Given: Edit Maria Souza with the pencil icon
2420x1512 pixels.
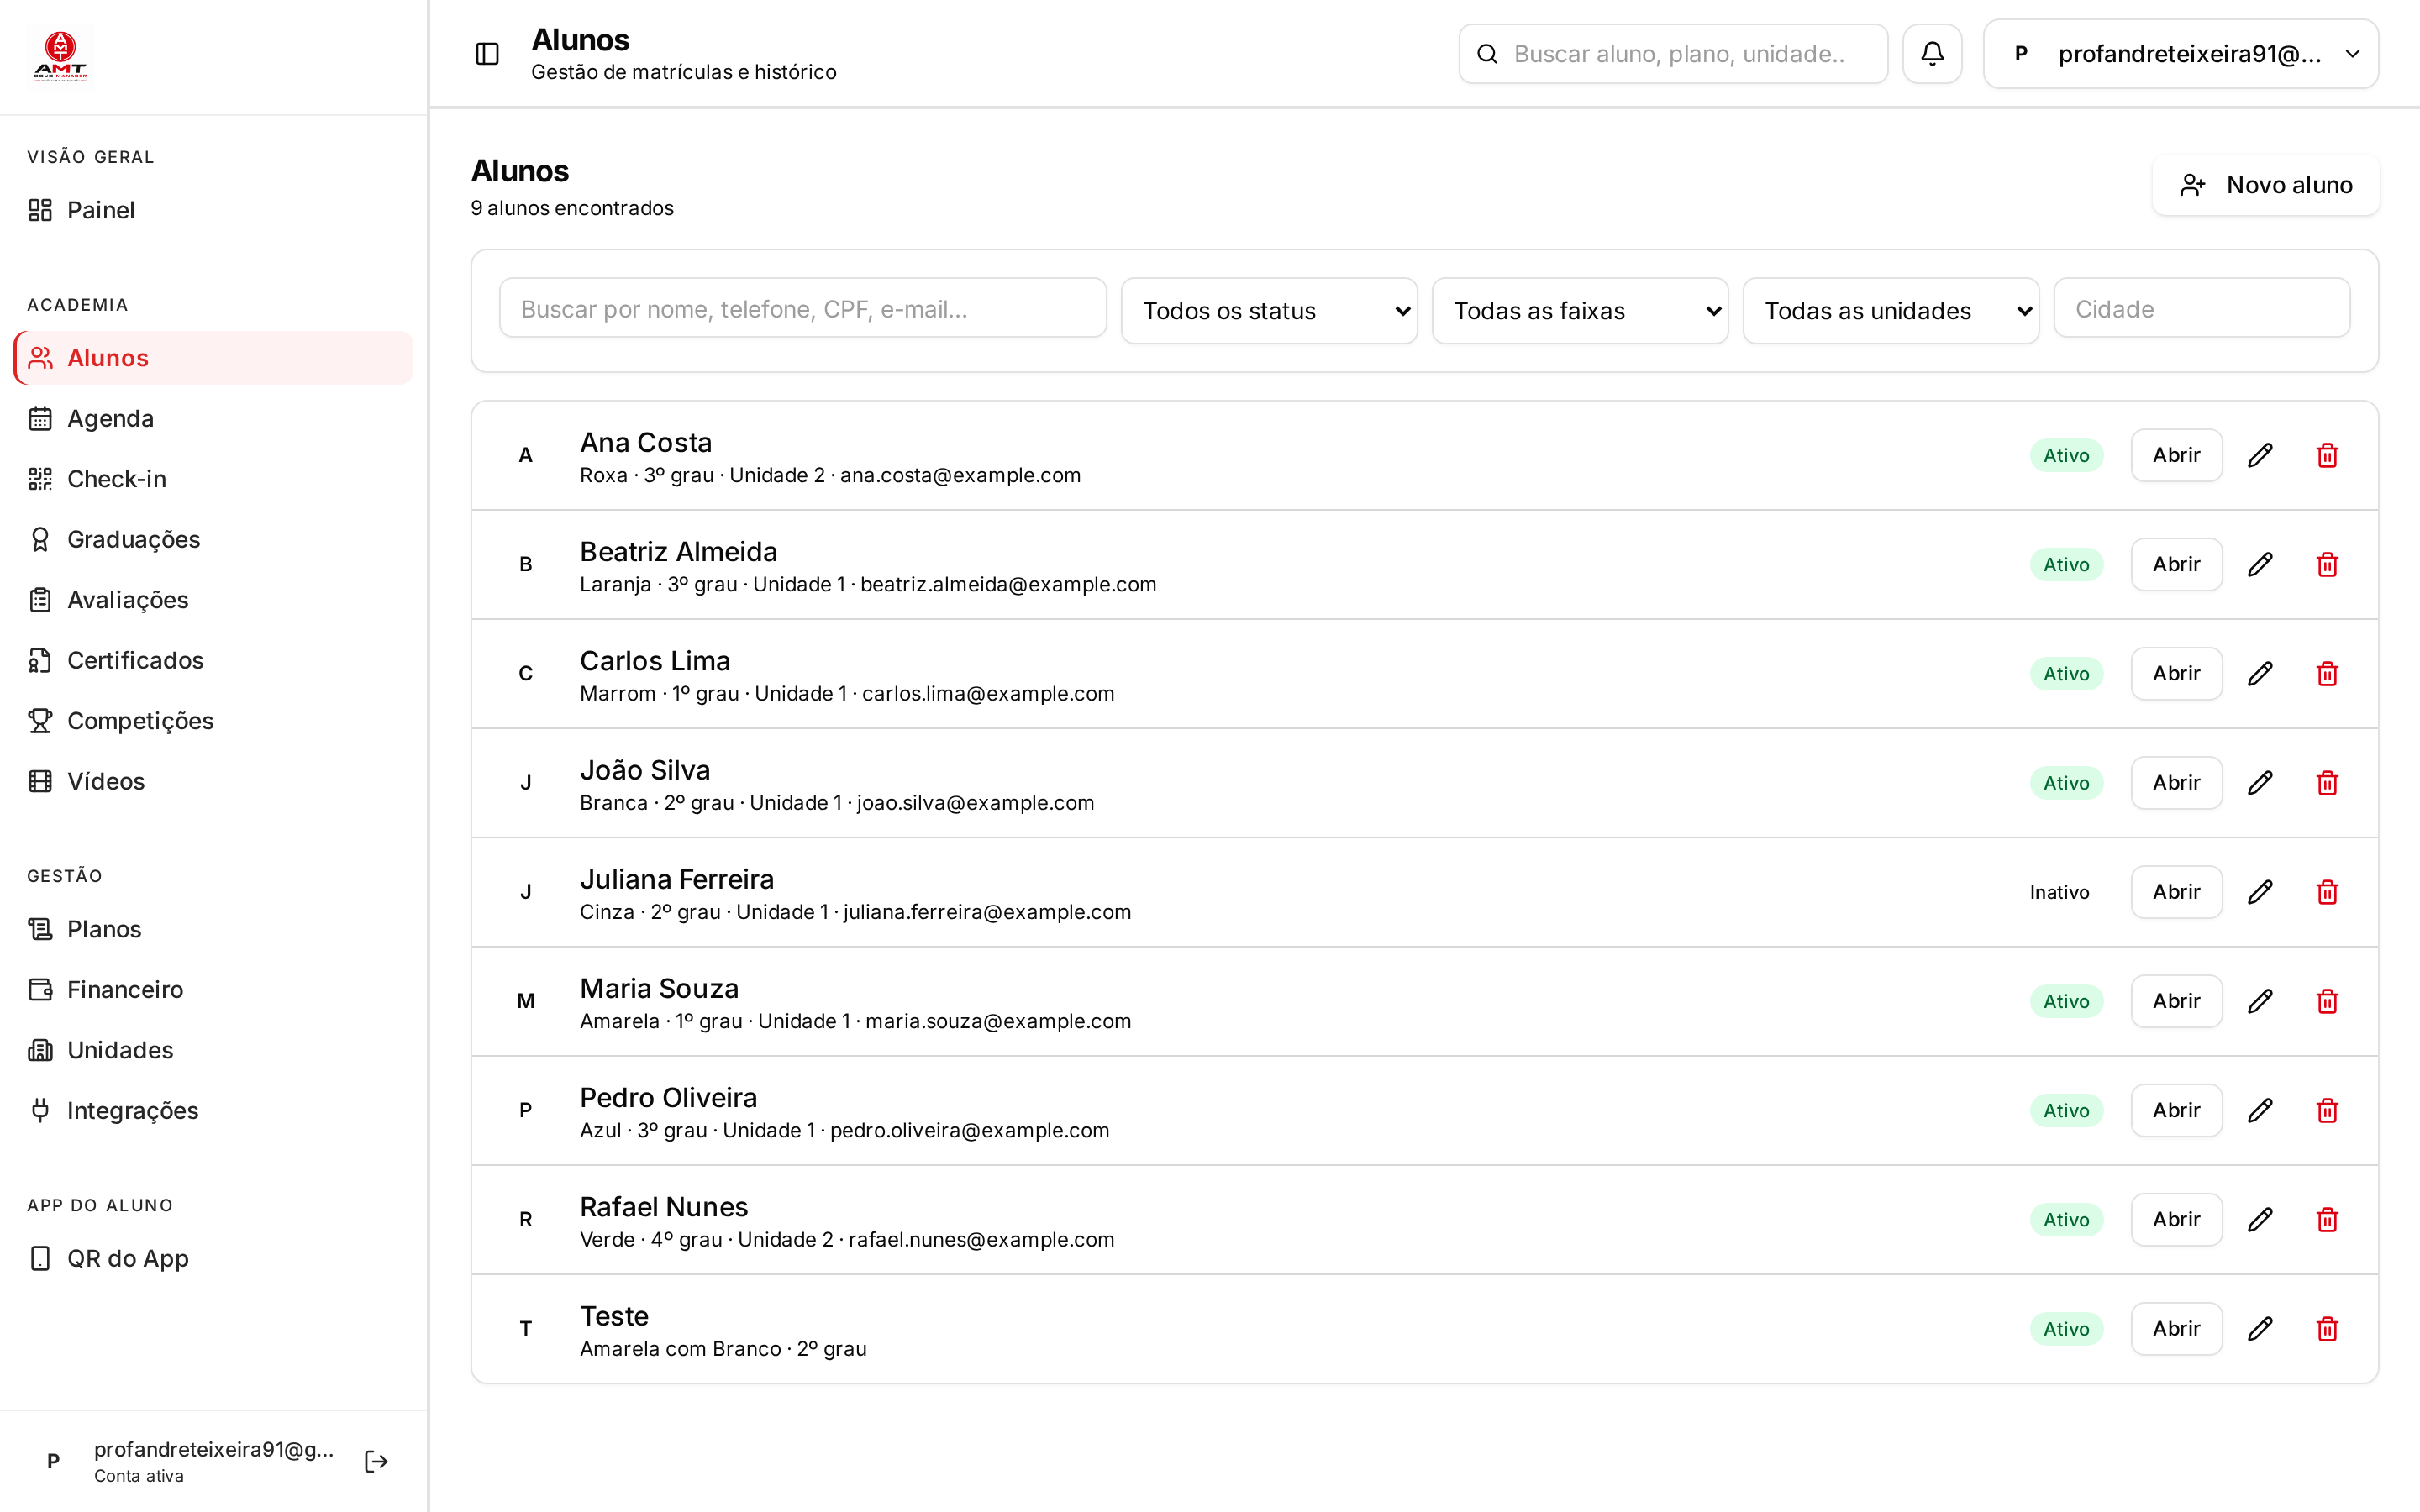Looking at the screenshot, I should point(2260,1001).
